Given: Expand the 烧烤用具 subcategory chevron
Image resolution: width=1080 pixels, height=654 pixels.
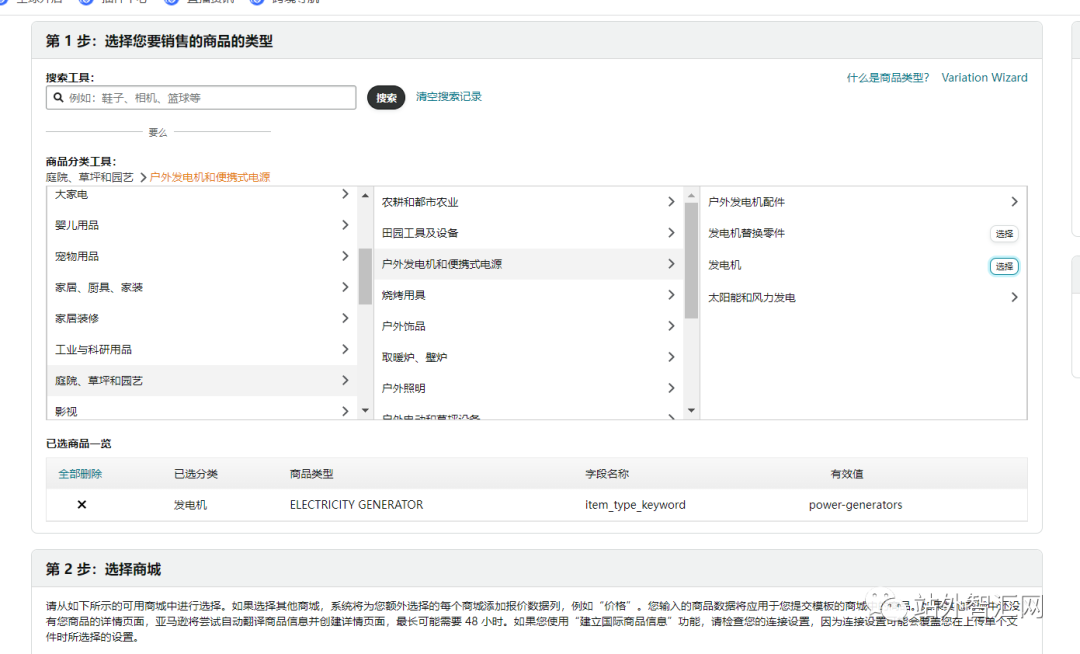Looking at the screenshot, I should pos(671,295).
